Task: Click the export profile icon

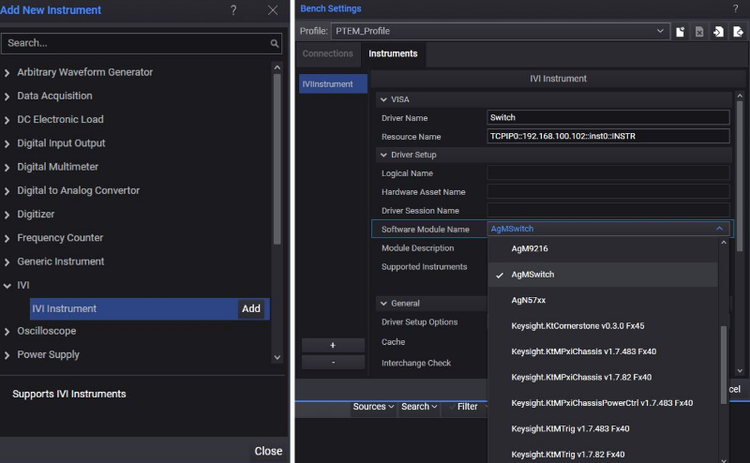Action: point(738,32)
